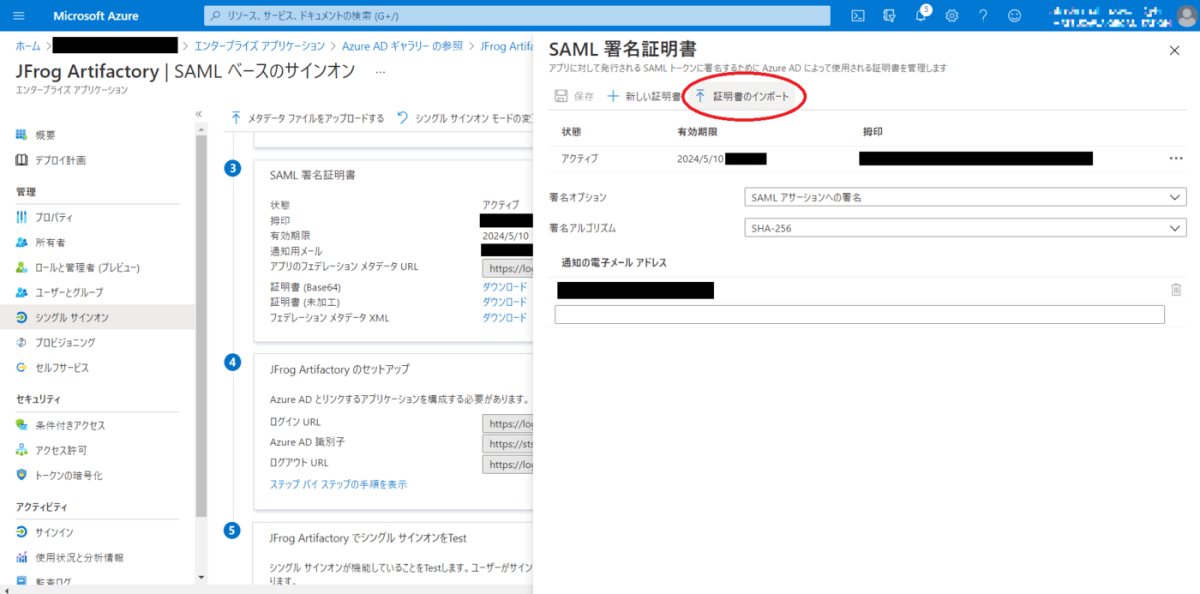The height and width of the screenshot is (594, 1200).
Task: Open the notifications bell
Action: tap(920, 16)
